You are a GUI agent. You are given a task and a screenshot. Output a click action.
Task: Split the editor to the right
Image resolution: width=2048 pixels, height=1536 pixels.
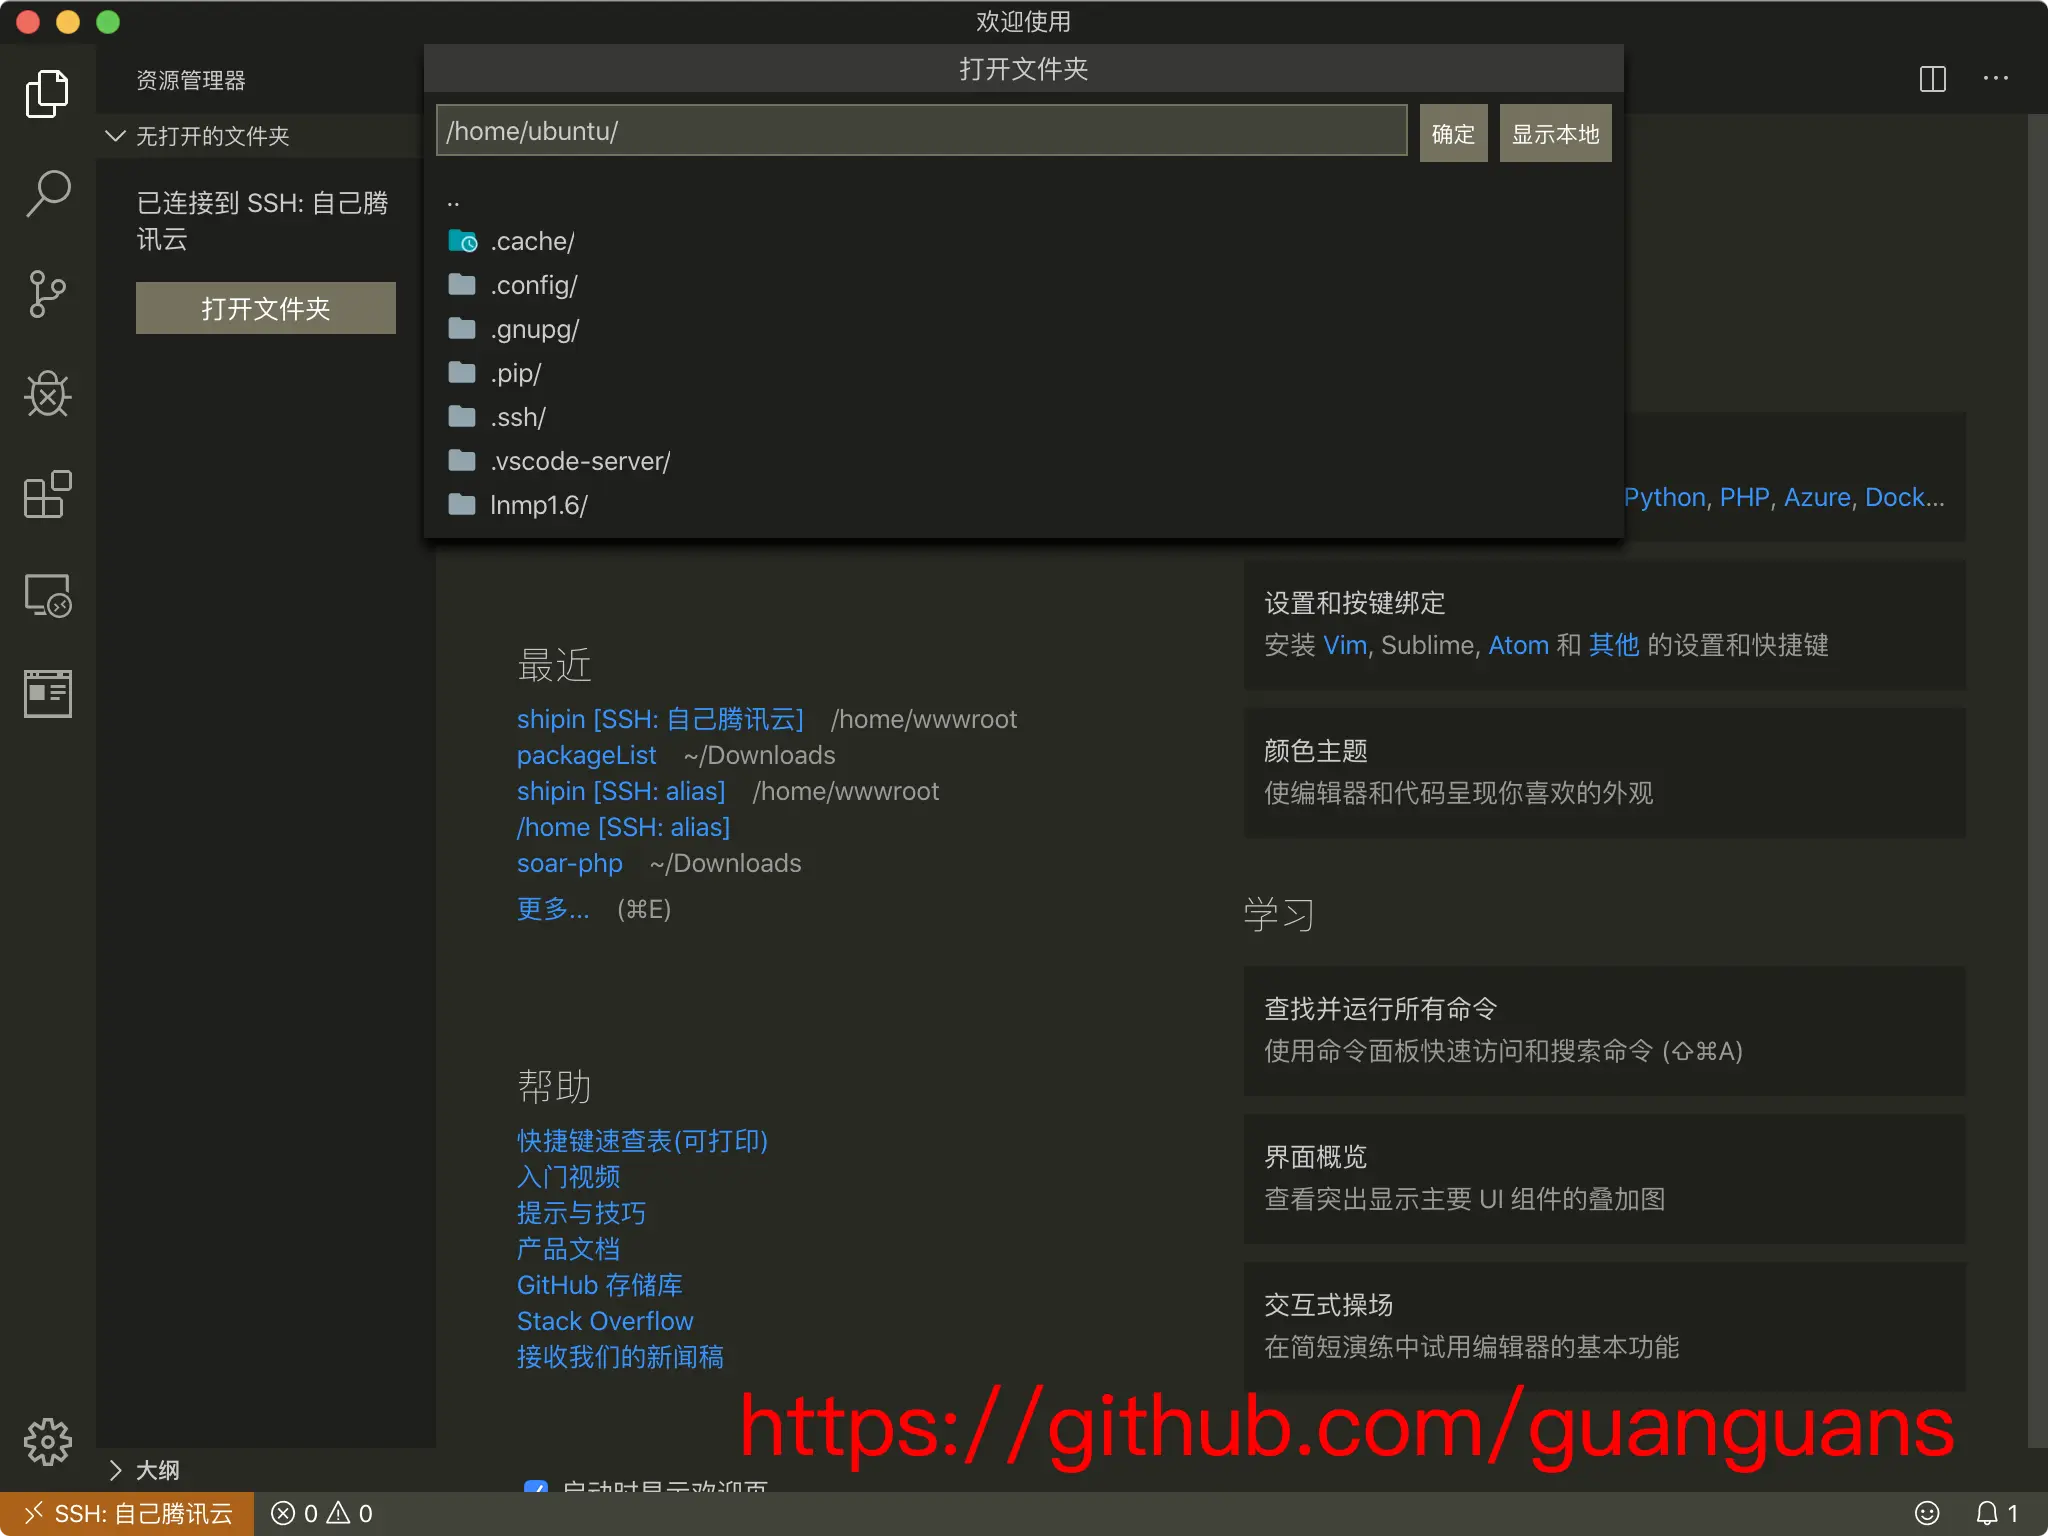(1932, 79)
